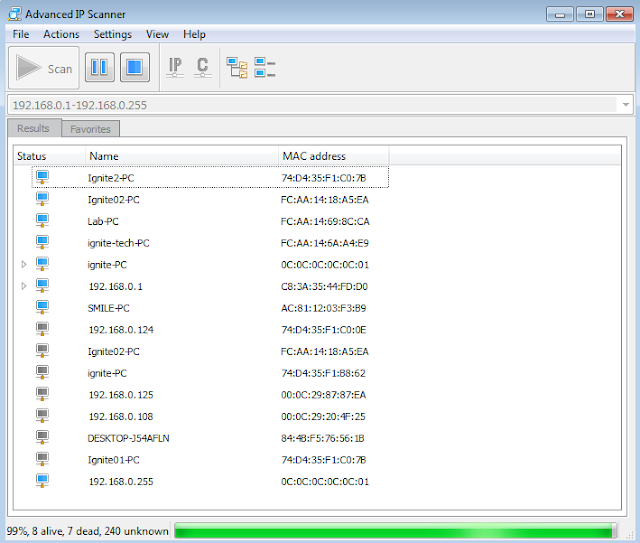Click the gray icon for Ignite01-PC
The height and width of the screenshot is (543, 640).
click(x=42, y=459)
